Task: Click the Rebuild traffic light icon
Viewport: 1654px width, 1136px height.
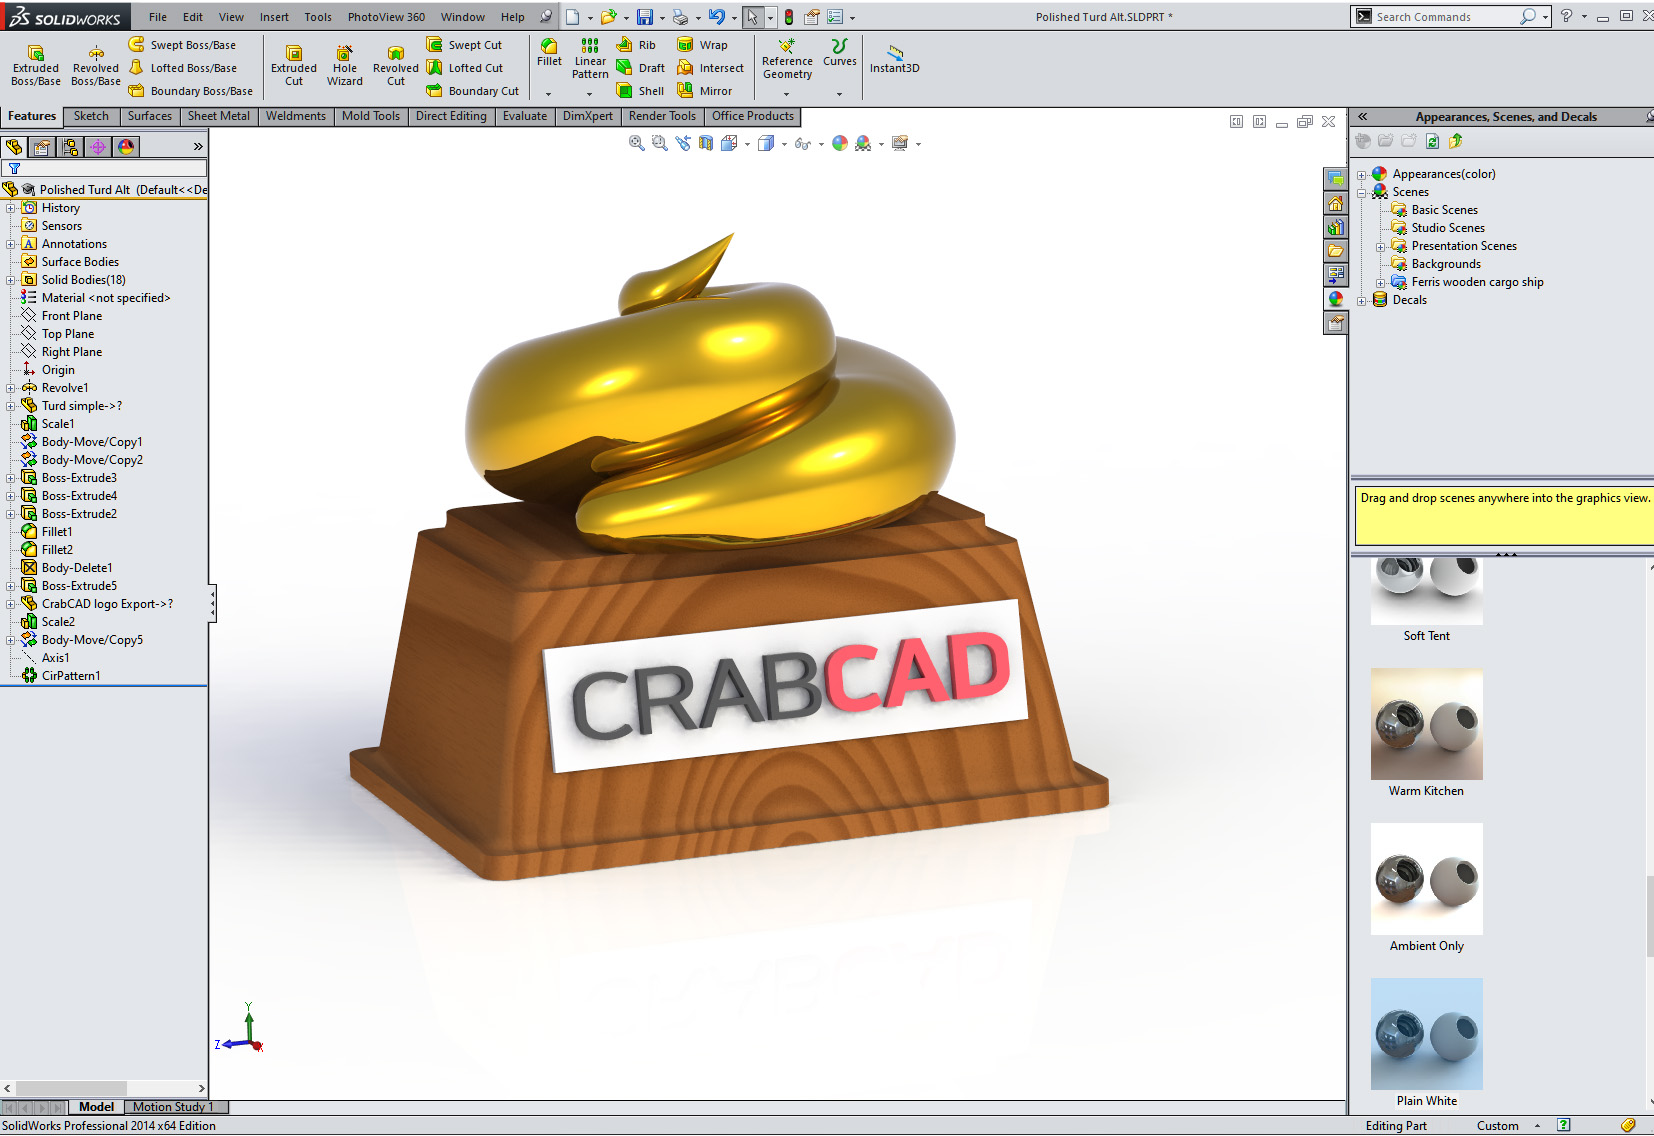Action: coord(789,17)
